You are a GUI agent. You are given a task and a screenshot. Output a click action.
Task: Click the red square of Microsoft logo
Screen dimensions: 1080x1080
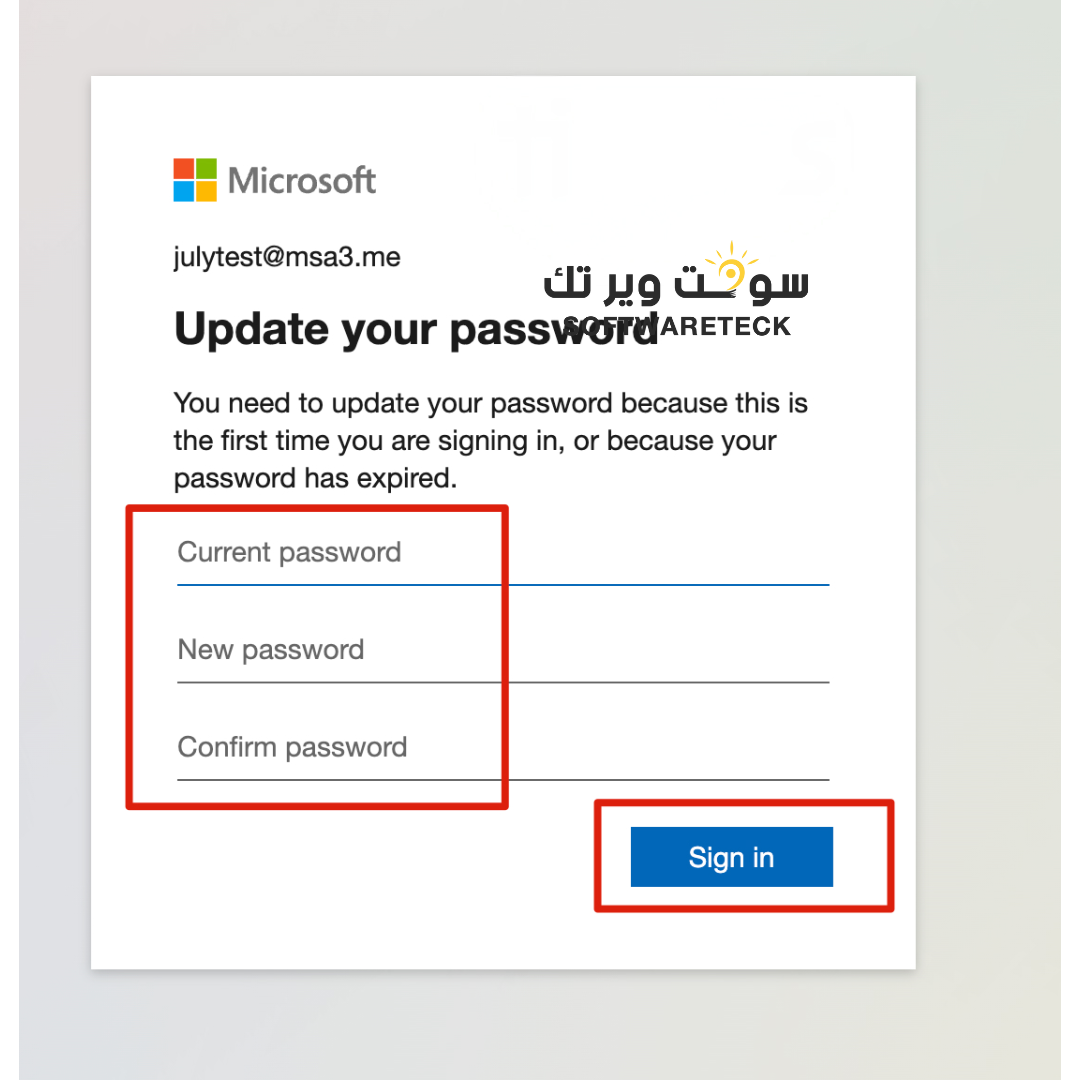click(184, 168)
